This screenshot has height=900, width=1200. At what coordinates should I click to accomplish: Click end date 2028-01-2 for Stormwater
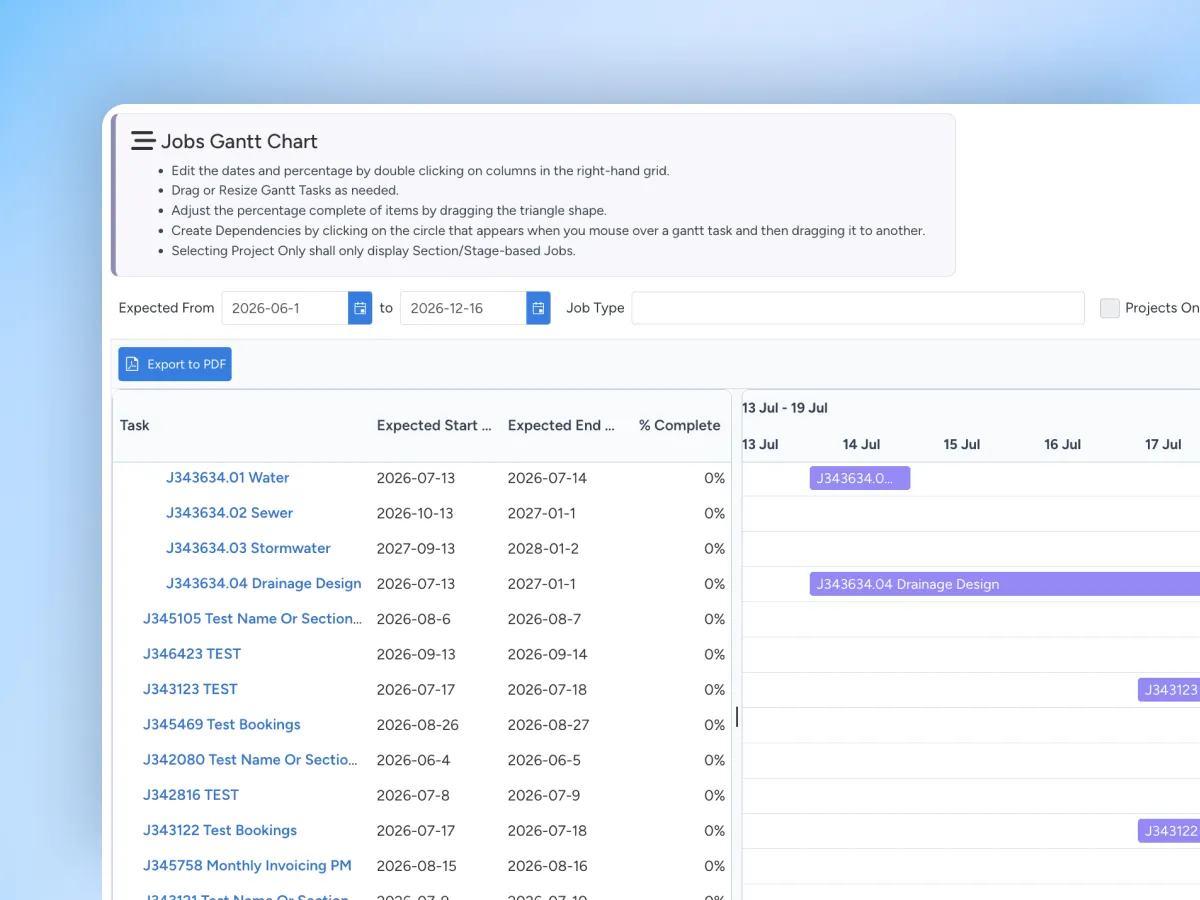543,548
